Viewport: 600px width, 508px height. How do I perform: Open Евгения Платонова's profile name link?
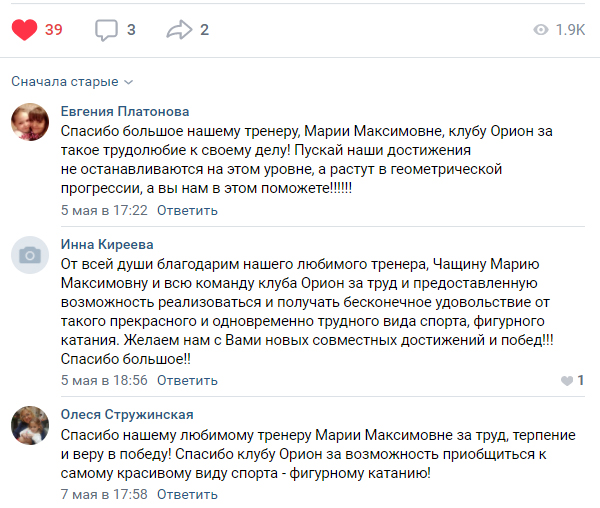click(x=125, y=111)
